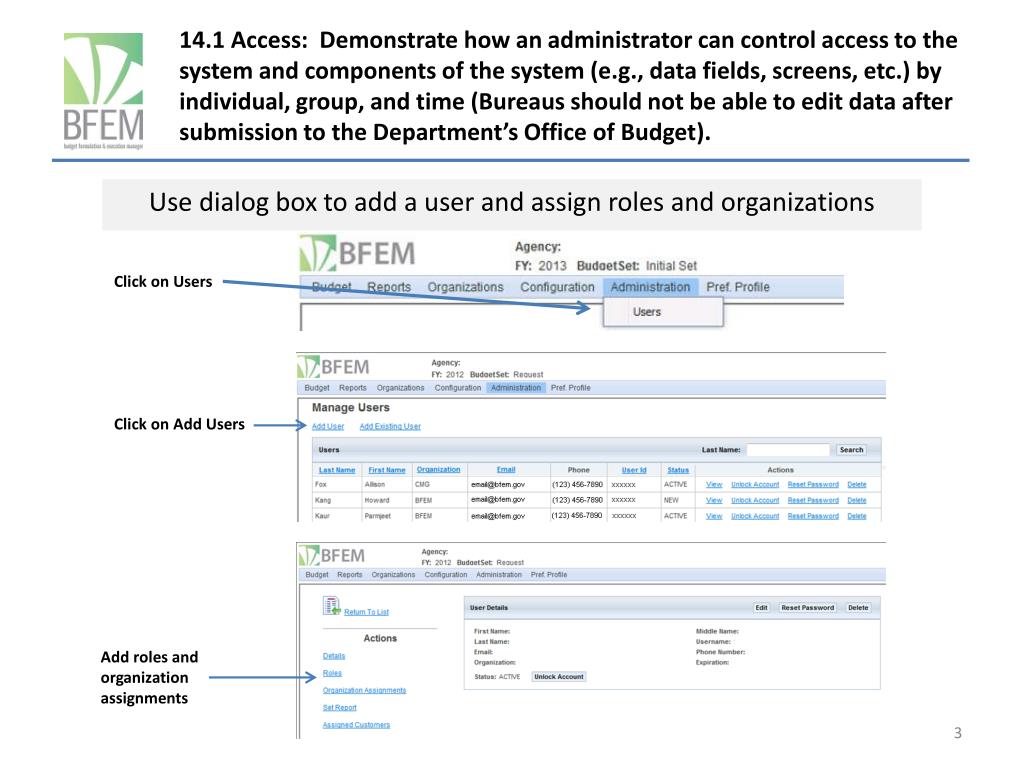This screenshot has height=768, width=1024.
Task: Focus the Last Name search field
Action: tap(788, 450)
